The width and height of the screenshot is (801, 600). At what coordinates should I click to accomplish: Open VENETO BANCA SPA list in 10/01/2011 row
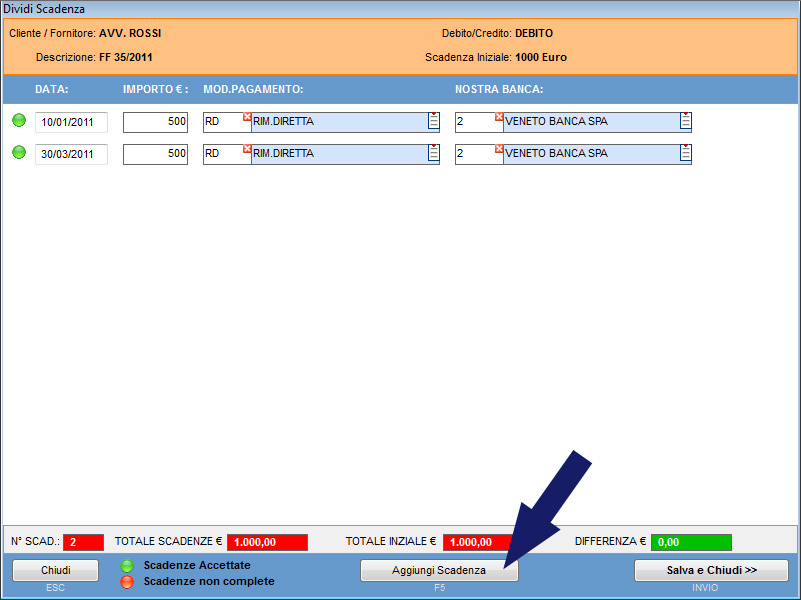point(685,122)
